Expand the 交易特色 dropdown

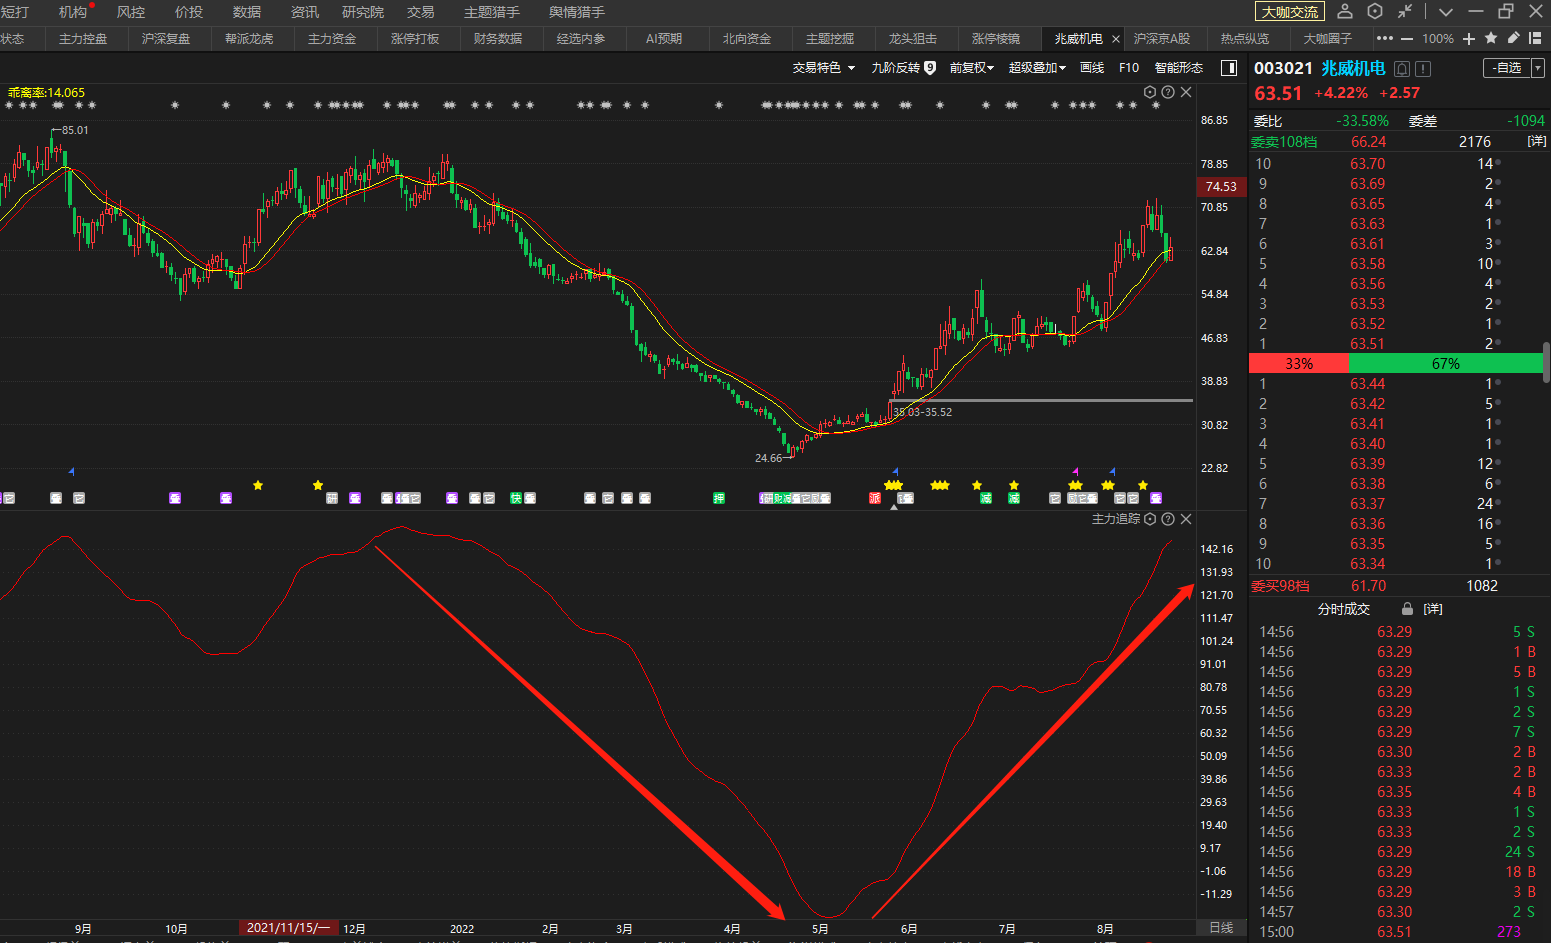pyautogui.click(x=823, y=68)
